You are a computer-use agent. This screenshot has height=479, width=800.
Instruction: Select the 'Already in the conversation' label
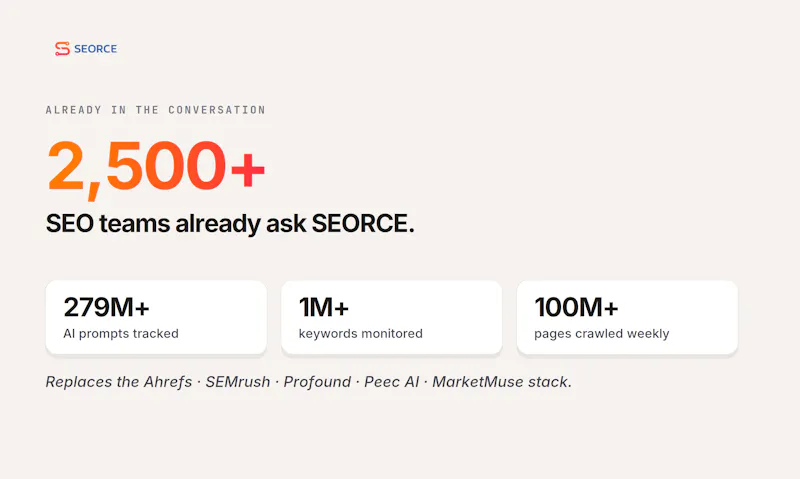pyautogui.click(x=156, y=110)
